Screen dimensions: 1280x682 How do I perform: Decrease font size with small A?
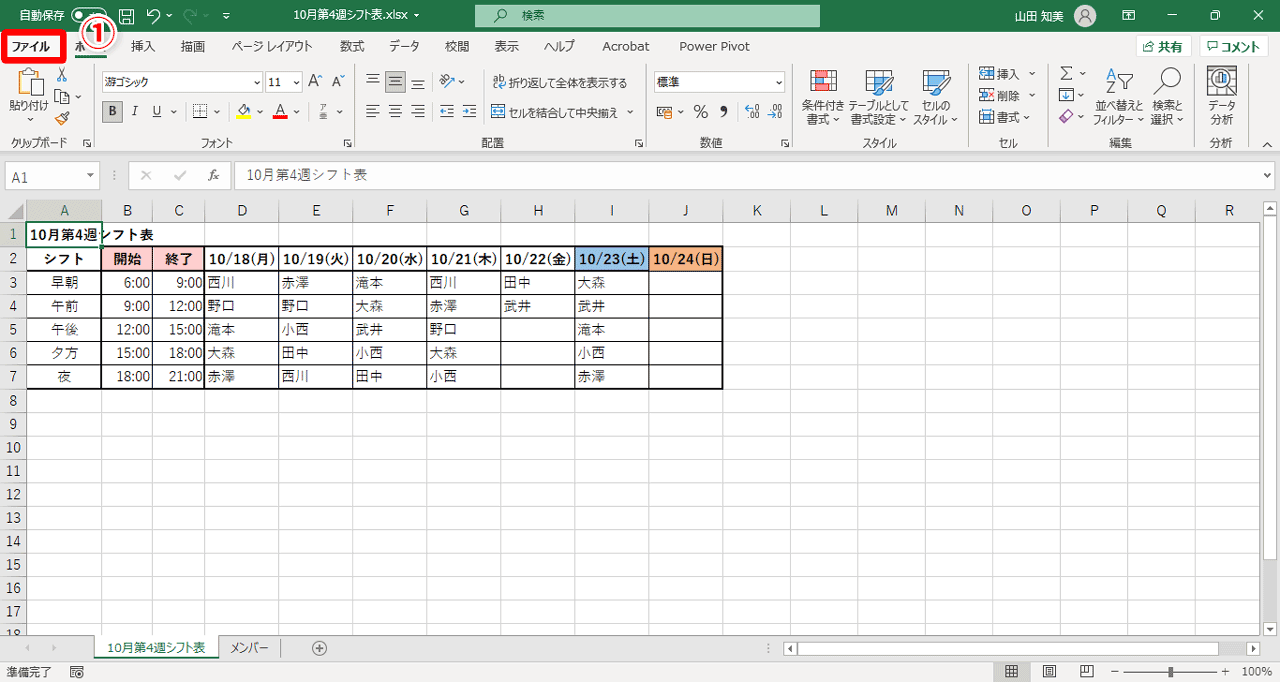click(336, 81)
